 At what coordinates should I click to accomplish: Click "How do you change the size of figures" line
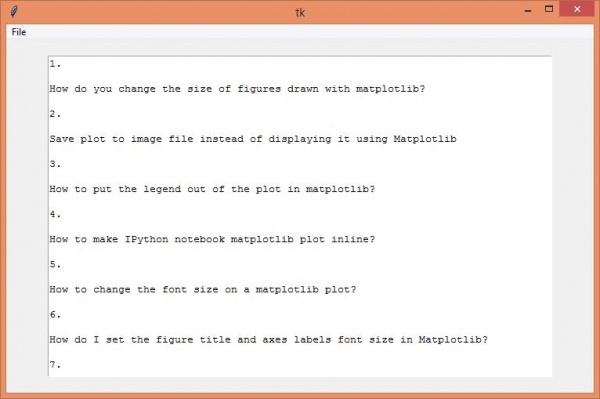click(x=237, y=89)
